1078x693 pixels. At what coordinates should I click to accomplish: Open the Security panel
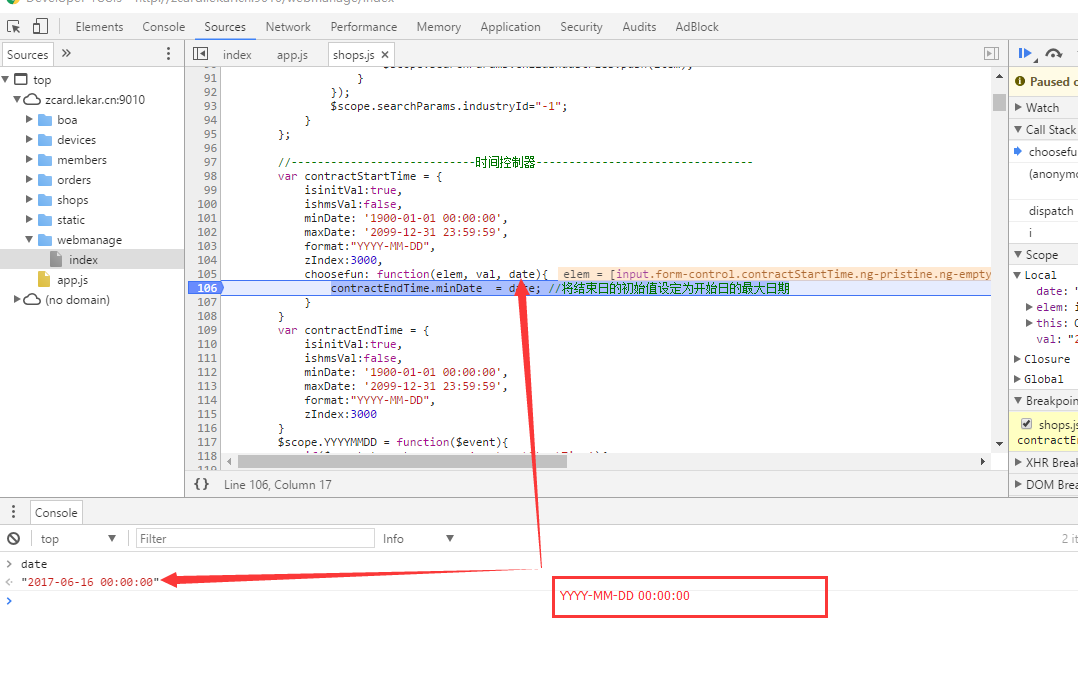point(581,27)
